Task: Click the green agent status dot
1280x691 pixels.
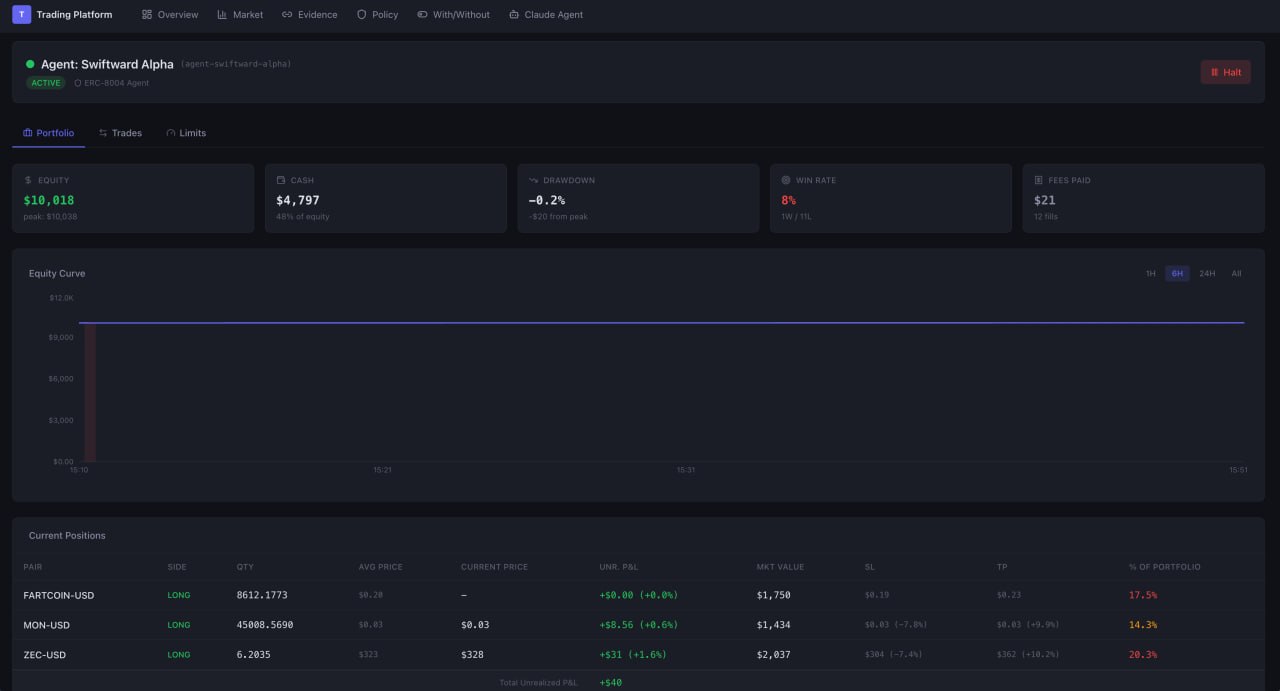Action: click(x=30, y=63)
